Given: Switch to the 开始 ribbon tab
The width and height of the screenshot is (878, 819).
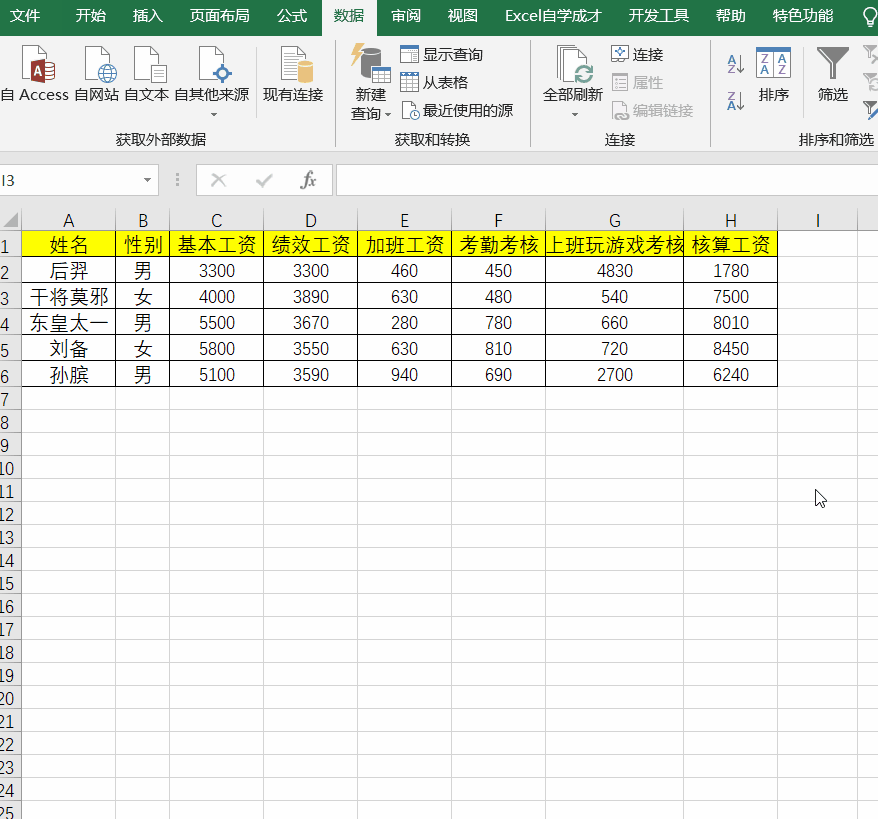Looking at the screenshot, I should [89, 16].
